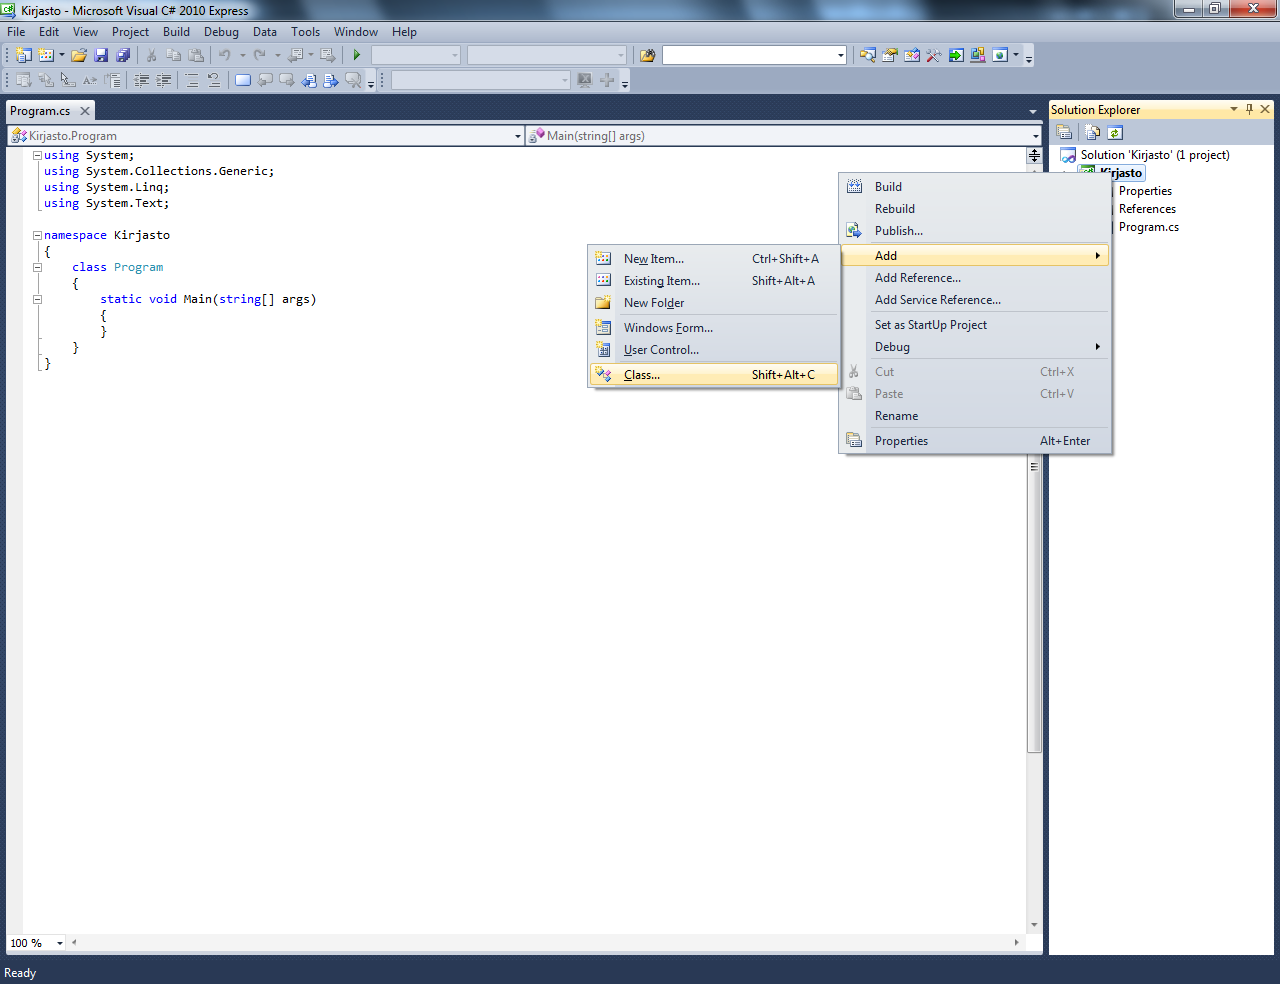Click Rename in the context menu
Screen dimensions: 1280x984
(975, 416)
